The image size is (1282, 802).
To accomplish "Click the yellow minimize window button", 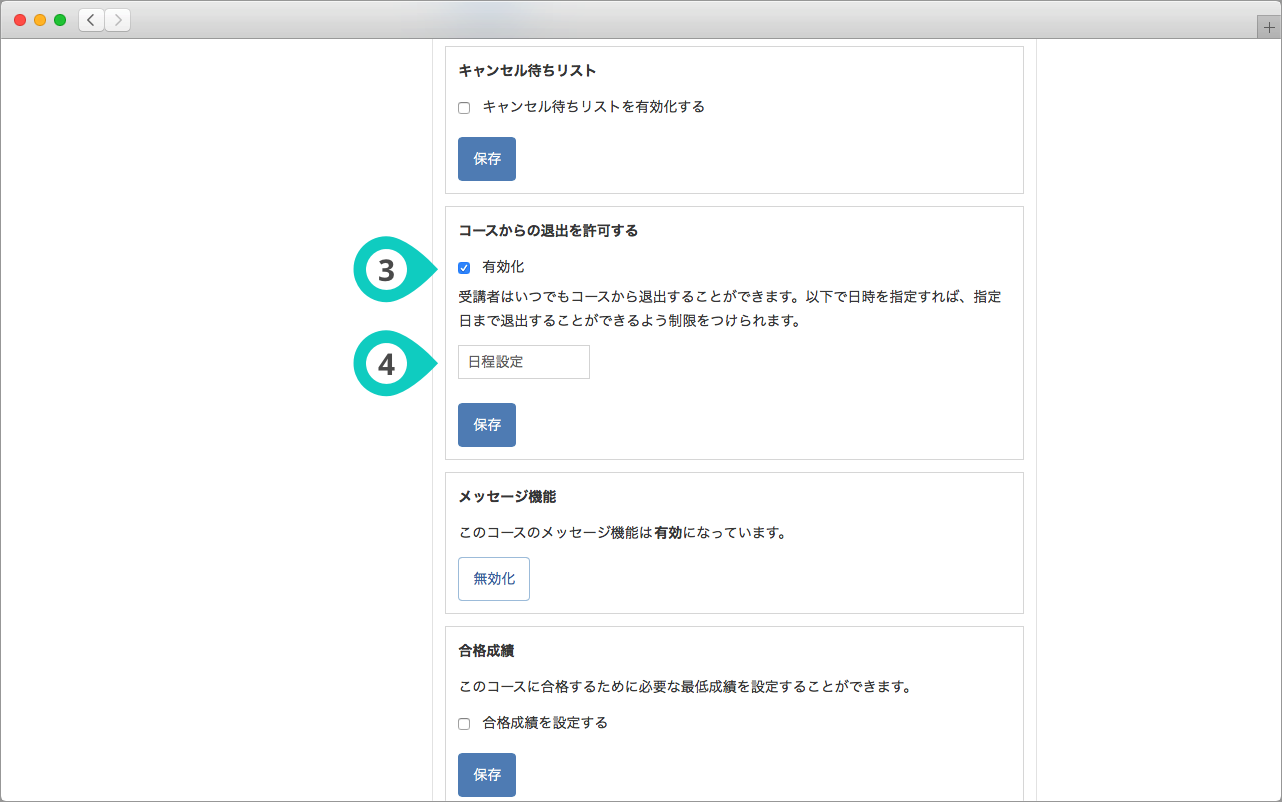I will point(40,20).
